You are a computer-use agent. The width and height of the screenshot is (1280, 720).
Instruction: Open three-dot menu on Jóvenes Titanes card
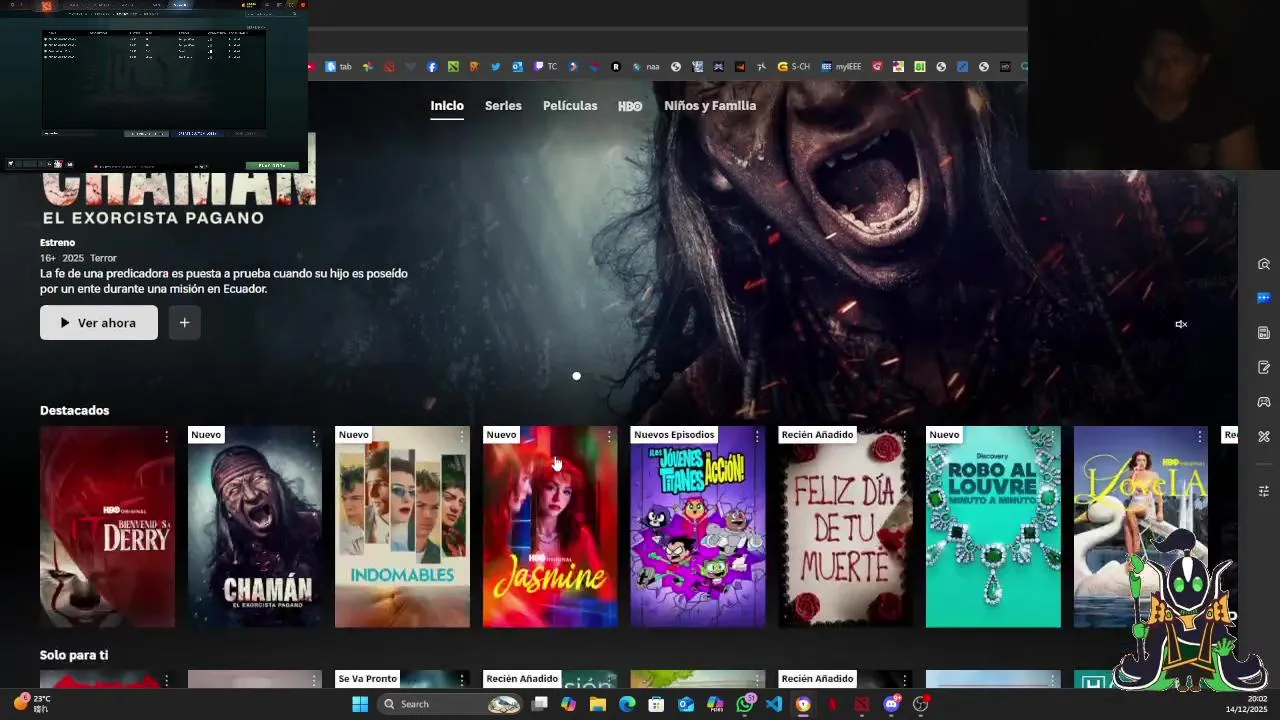tap(757, 437)
